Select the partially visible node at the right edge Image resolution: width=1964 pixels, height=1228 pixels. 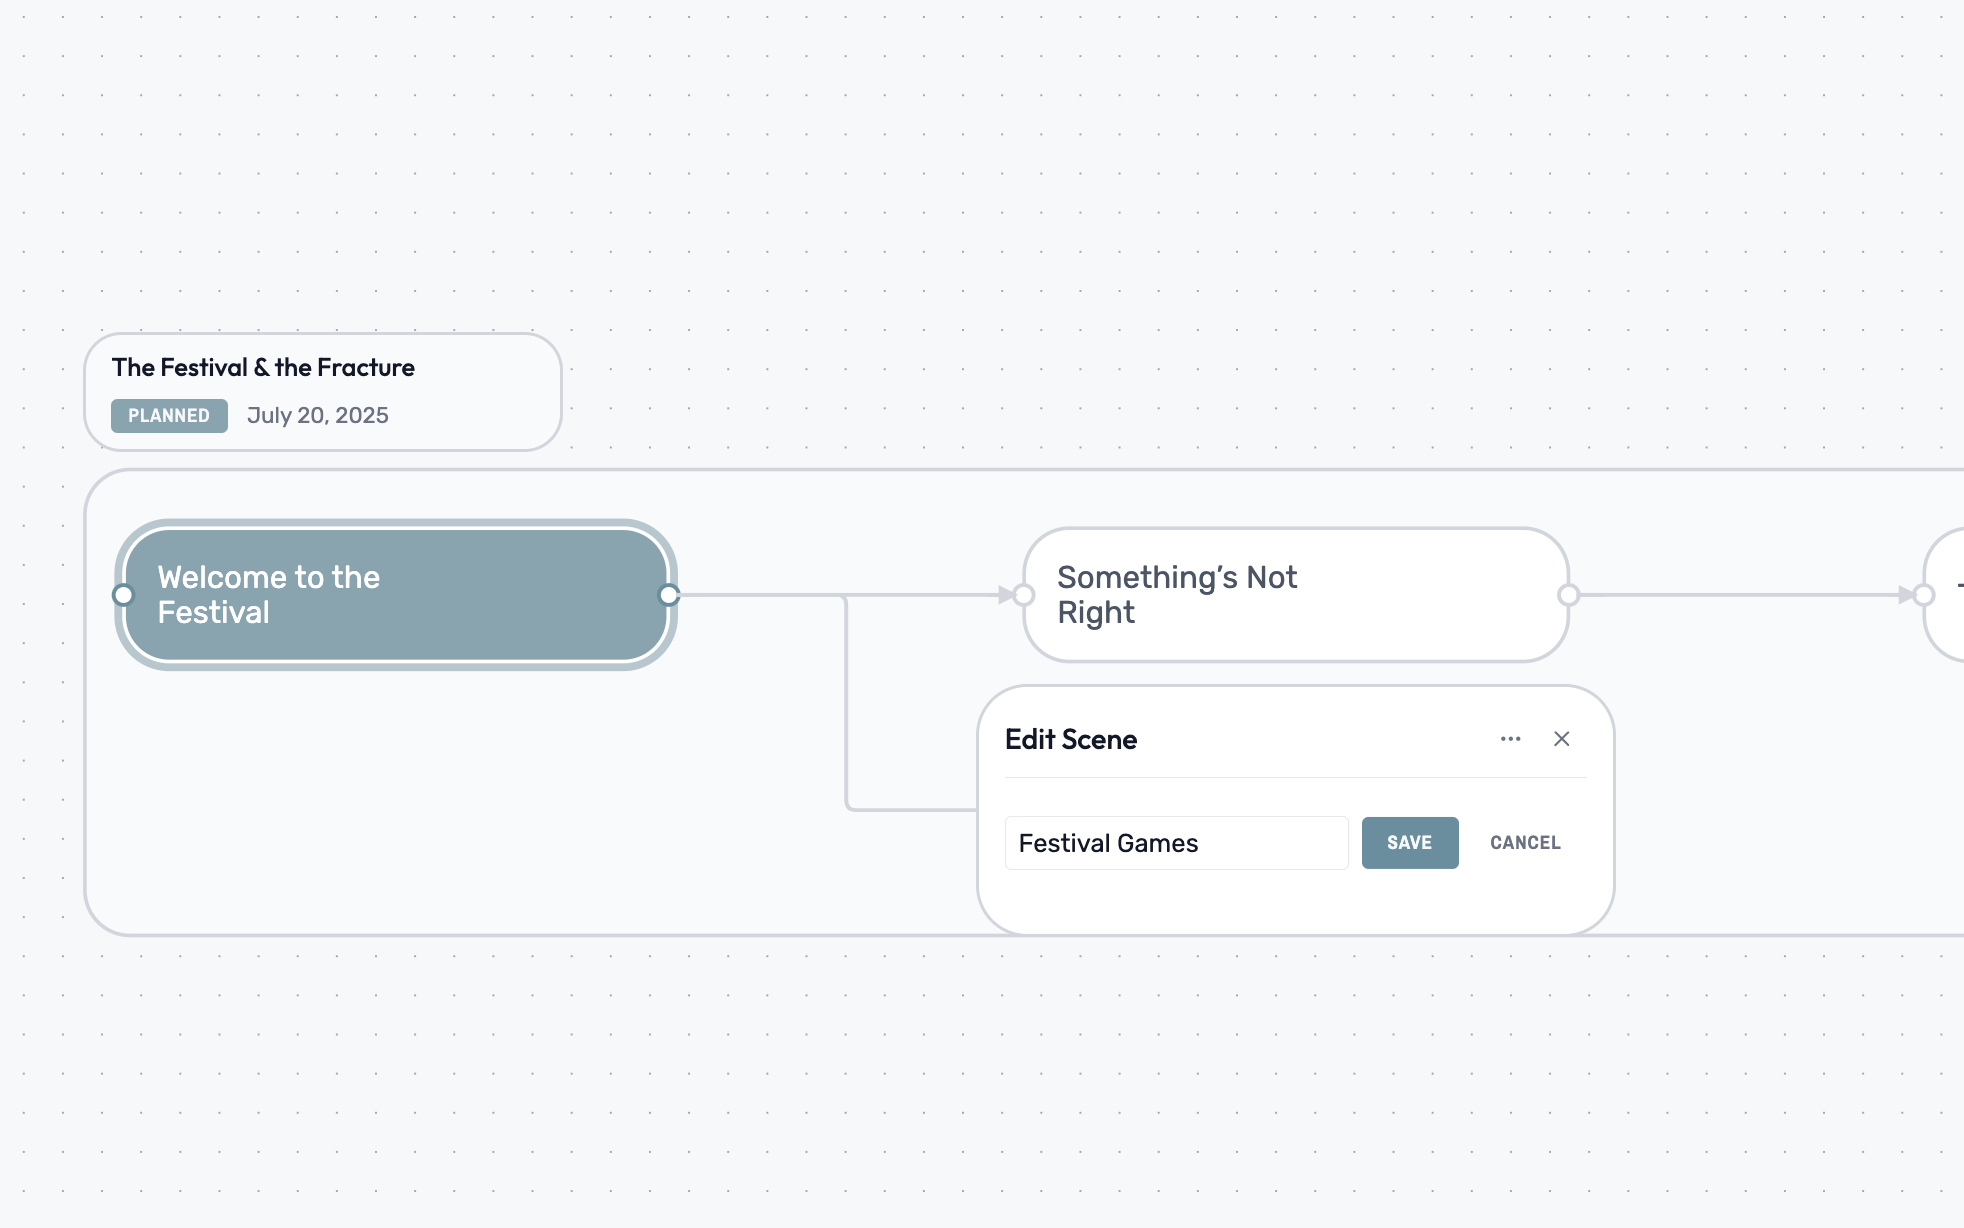pyautogui.click(x=1950, y=594)
